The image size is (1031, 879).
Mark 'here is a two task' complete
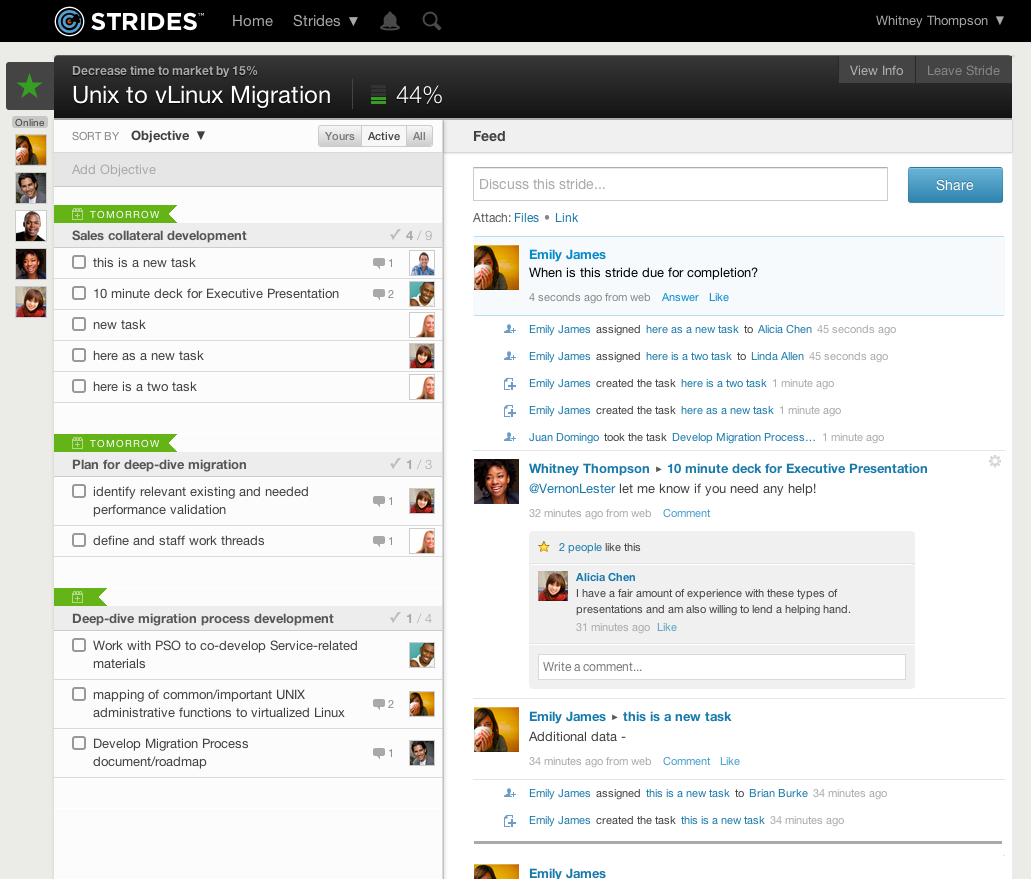[79, 386]
